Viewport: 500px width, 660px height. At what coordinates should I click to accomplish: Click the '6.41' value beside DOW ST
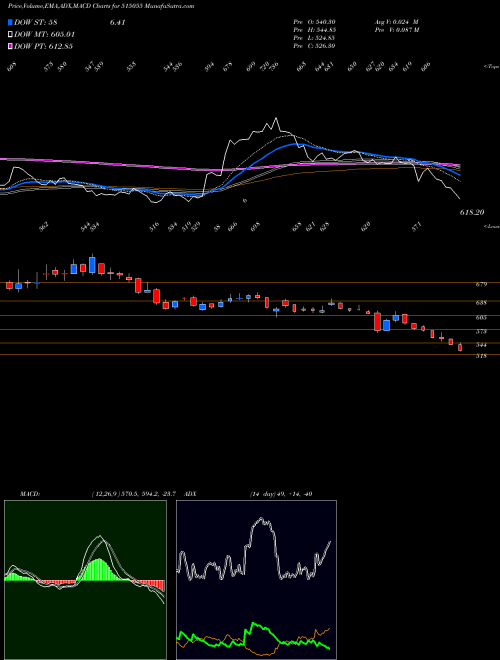coord(117,23)
